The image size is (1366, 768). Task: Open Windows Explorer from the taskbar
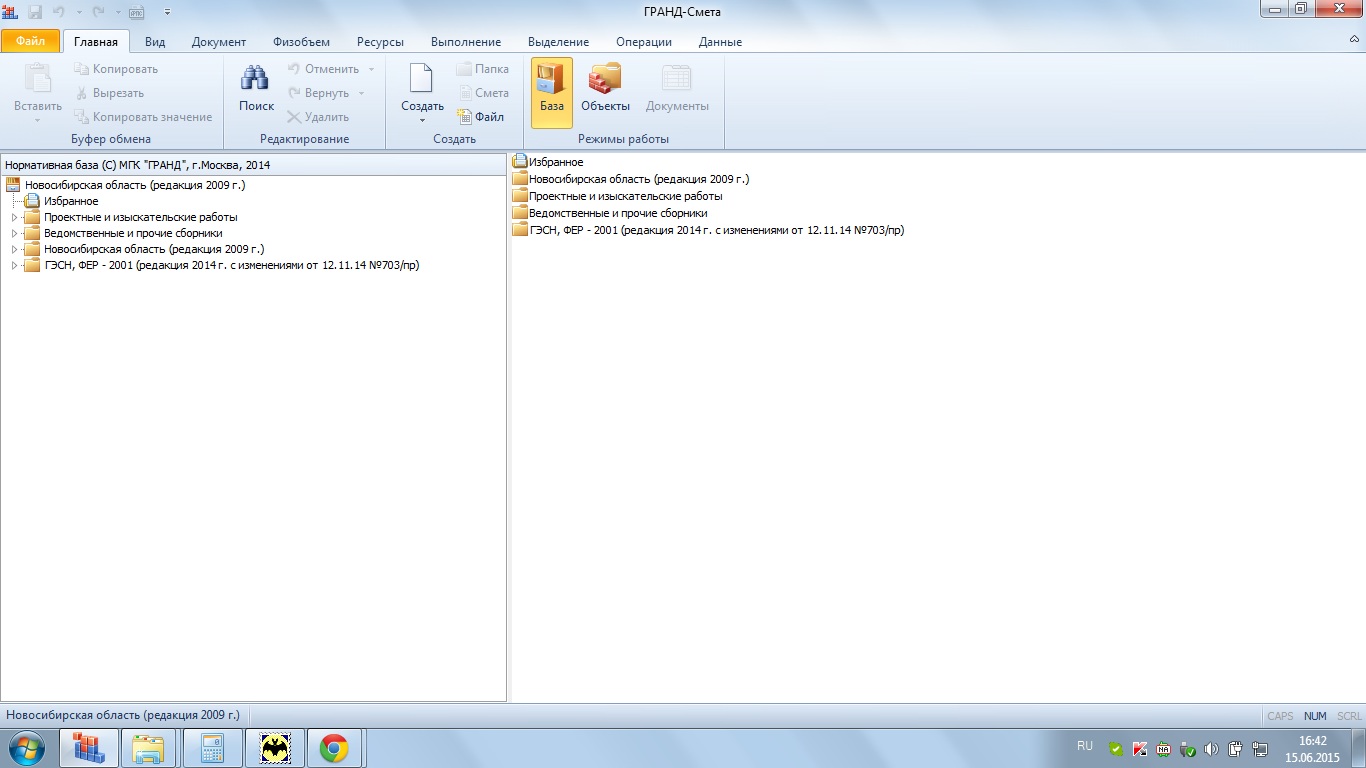tap(149, 748)
